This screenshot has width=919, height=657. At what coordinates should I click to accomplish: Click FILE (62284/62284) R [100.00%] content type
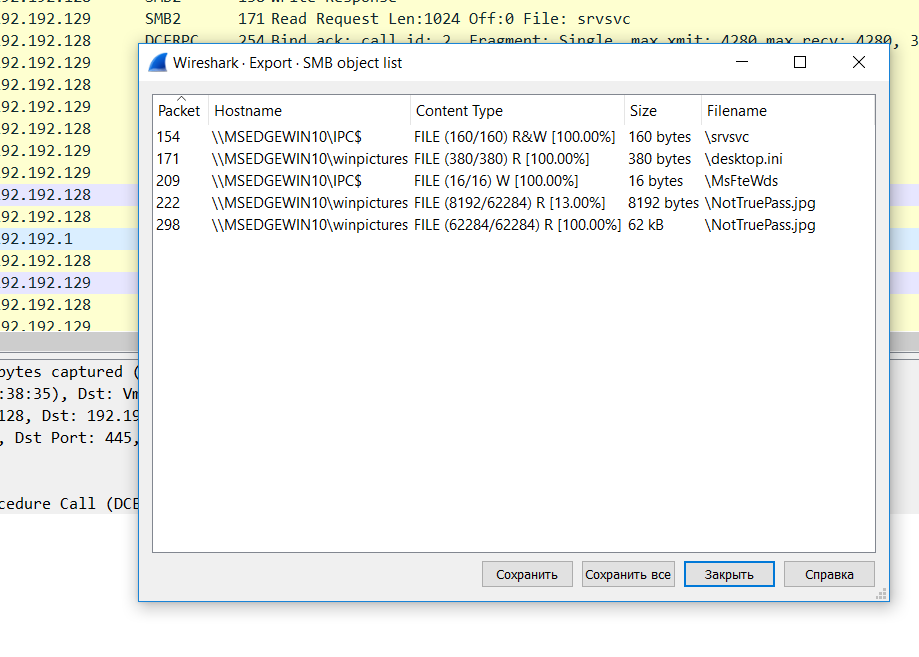[517, 225]
